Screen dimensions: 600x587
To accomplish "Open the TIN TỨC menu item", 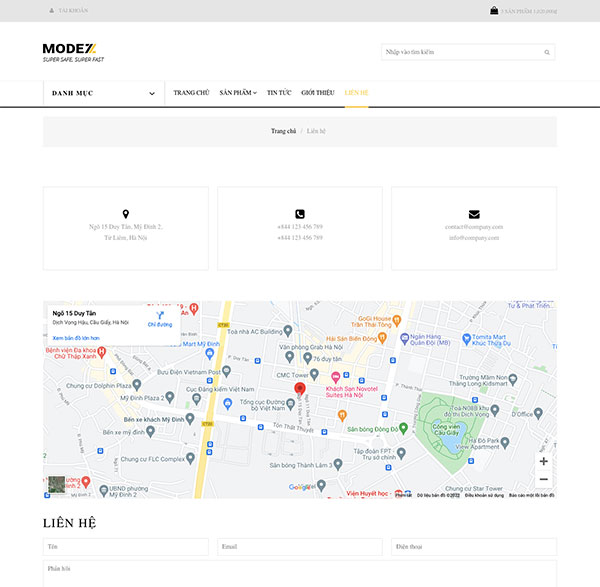I will click(x=279, y=93).
